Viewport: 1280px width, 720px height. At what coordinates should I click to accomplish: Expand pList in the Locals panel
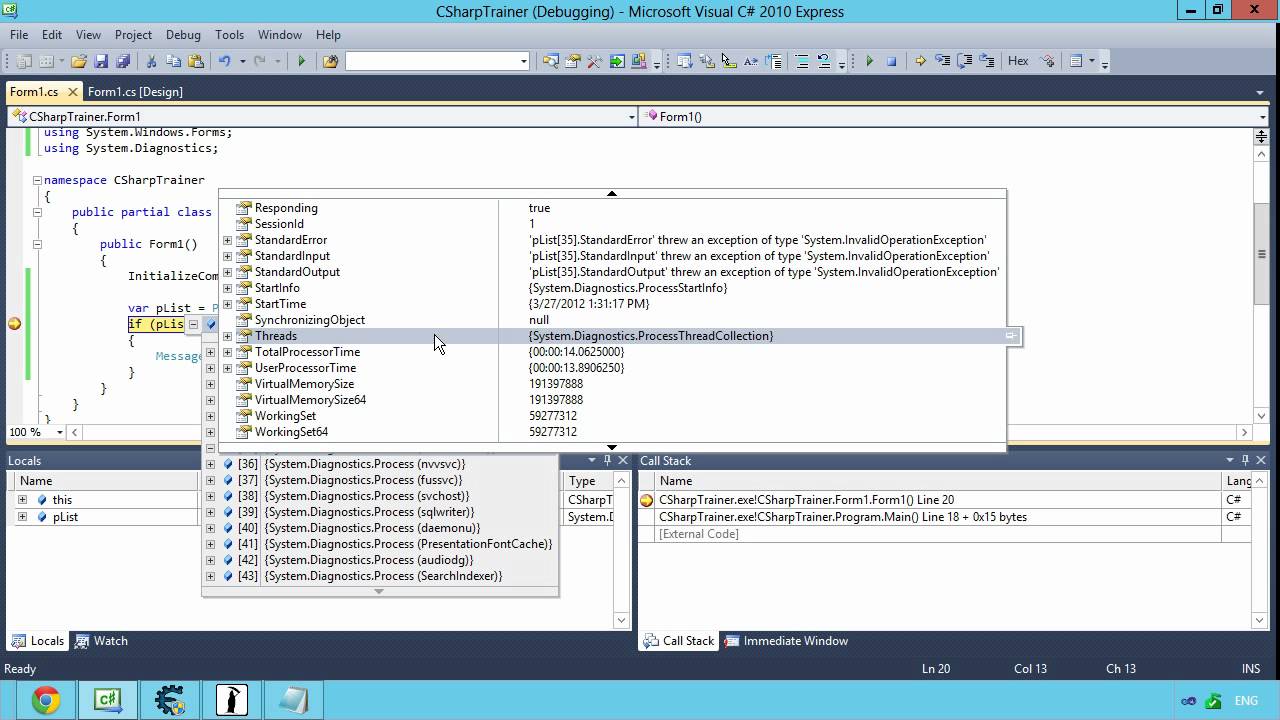(22, 517)
